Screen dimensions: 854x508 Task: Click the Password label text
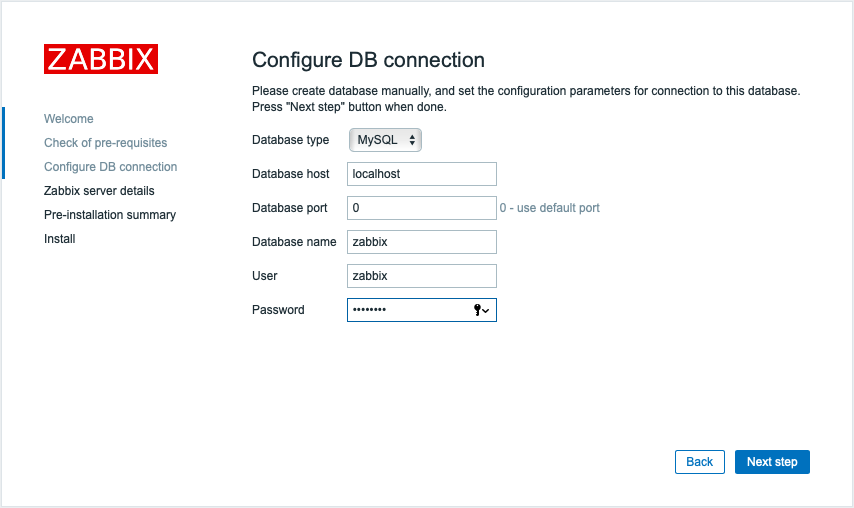click(x=278, y=310)
